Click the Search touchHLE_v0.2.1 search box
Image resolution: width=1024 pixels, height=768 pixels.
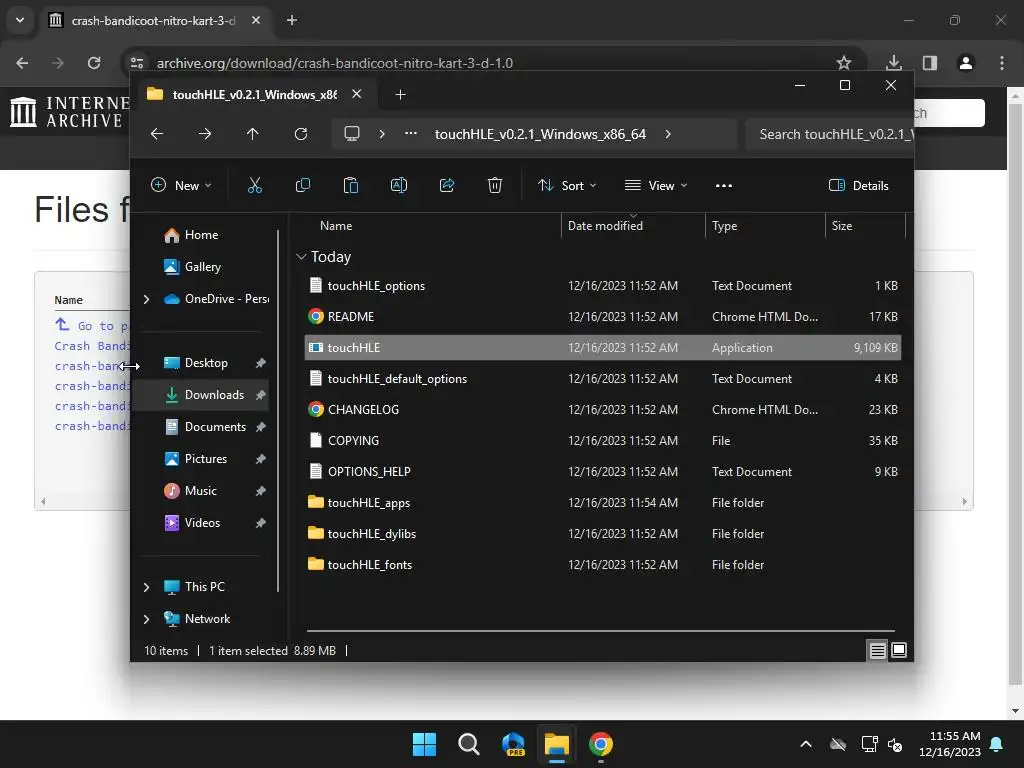829,134
